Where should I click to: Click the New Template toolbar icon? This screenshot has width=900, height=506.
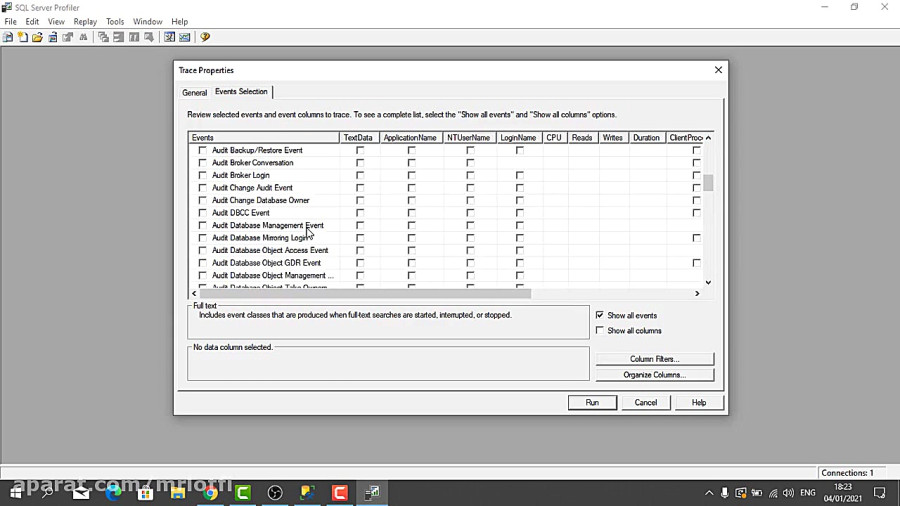(23, 37)
